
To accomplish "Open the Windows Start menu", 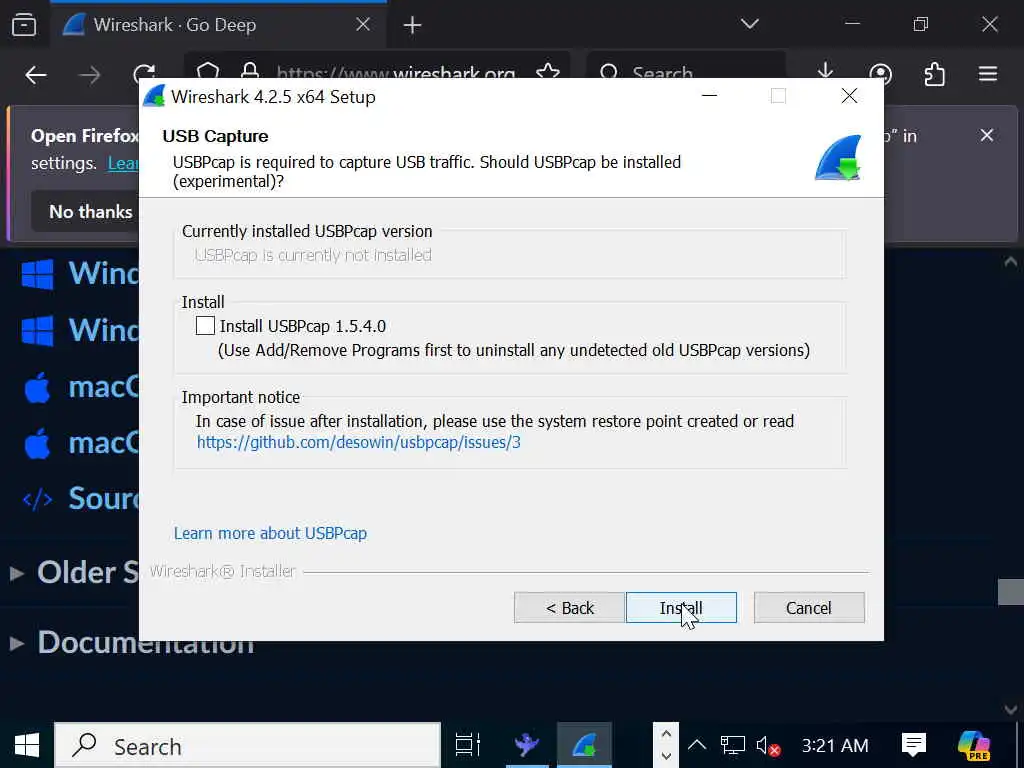I will click(x=27, y=745).
